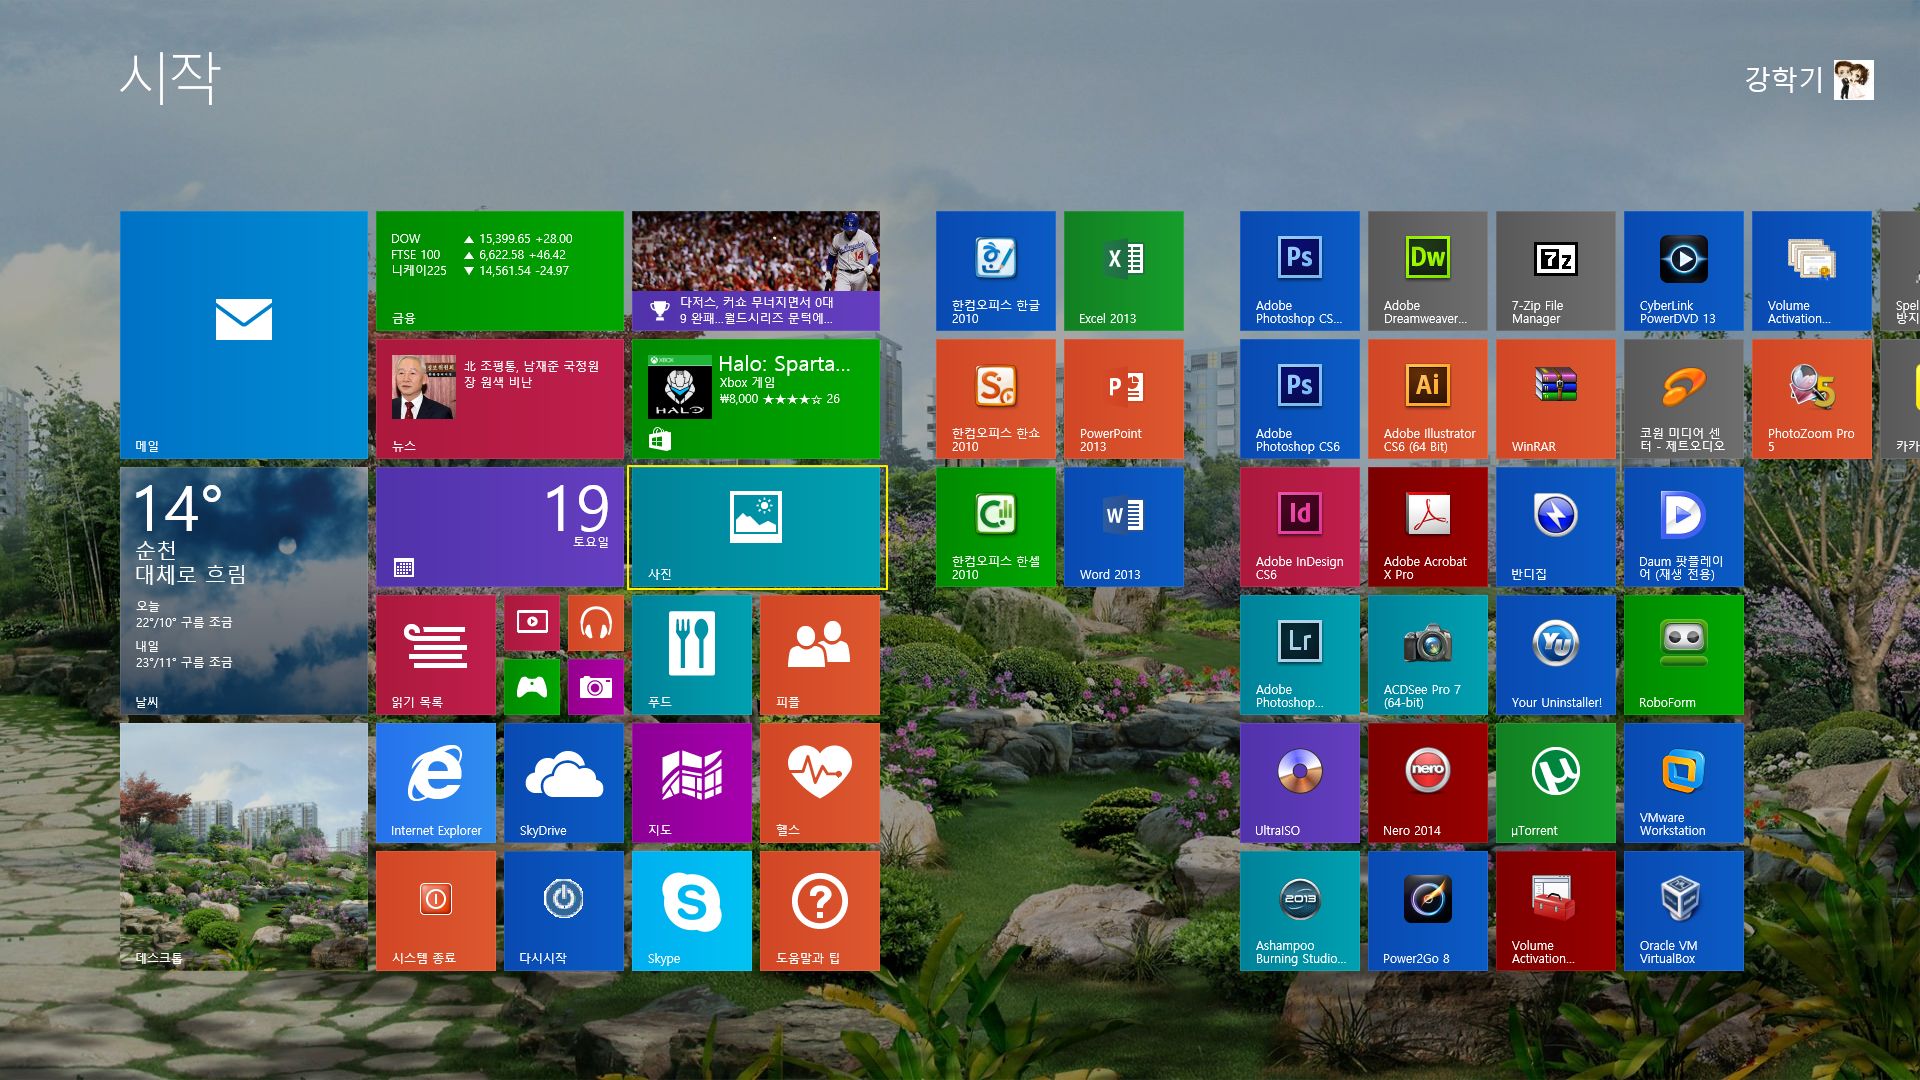Launch CyberLink PowerDVD 13
The height and width of the screenshot is (1080, 1920).
coord(1684,271)
